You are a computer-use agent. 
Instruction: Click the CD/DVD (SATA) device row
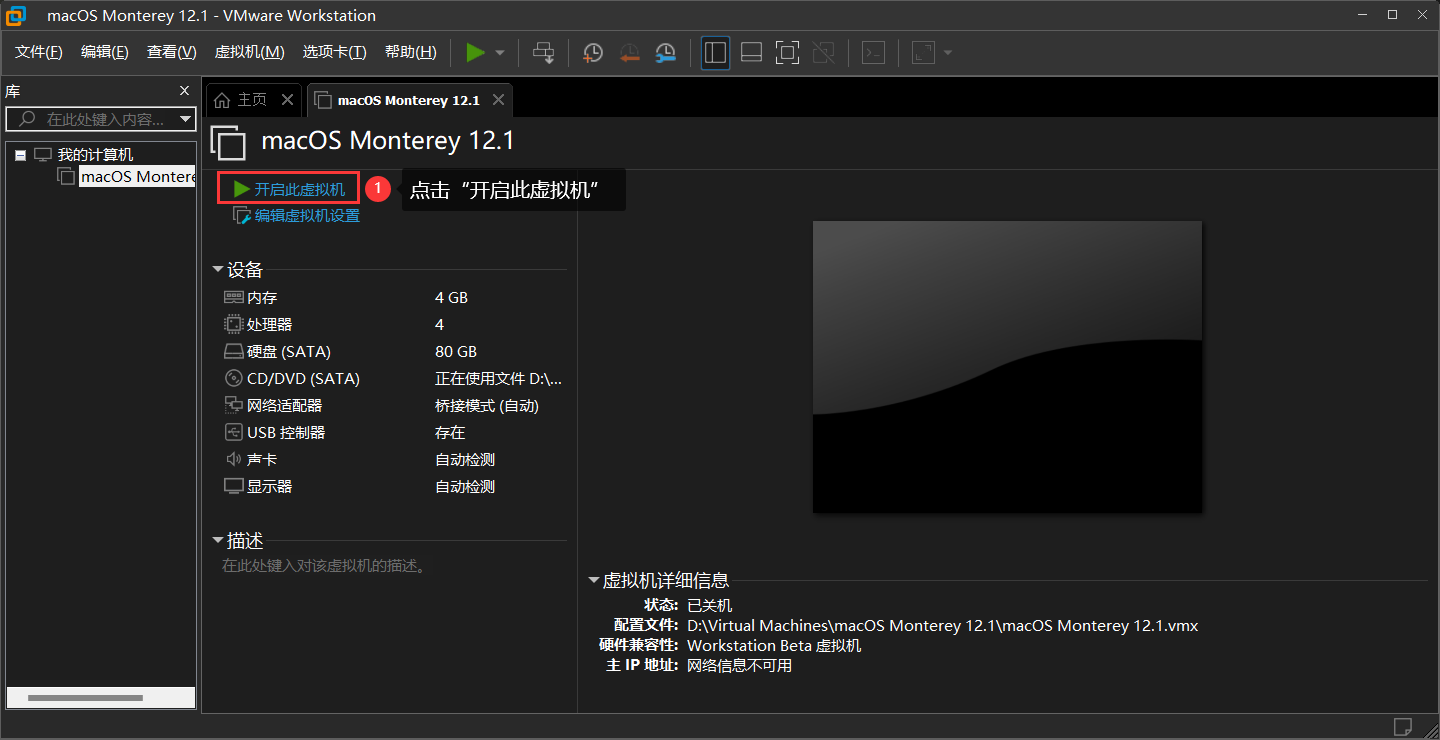coord(393,379)
